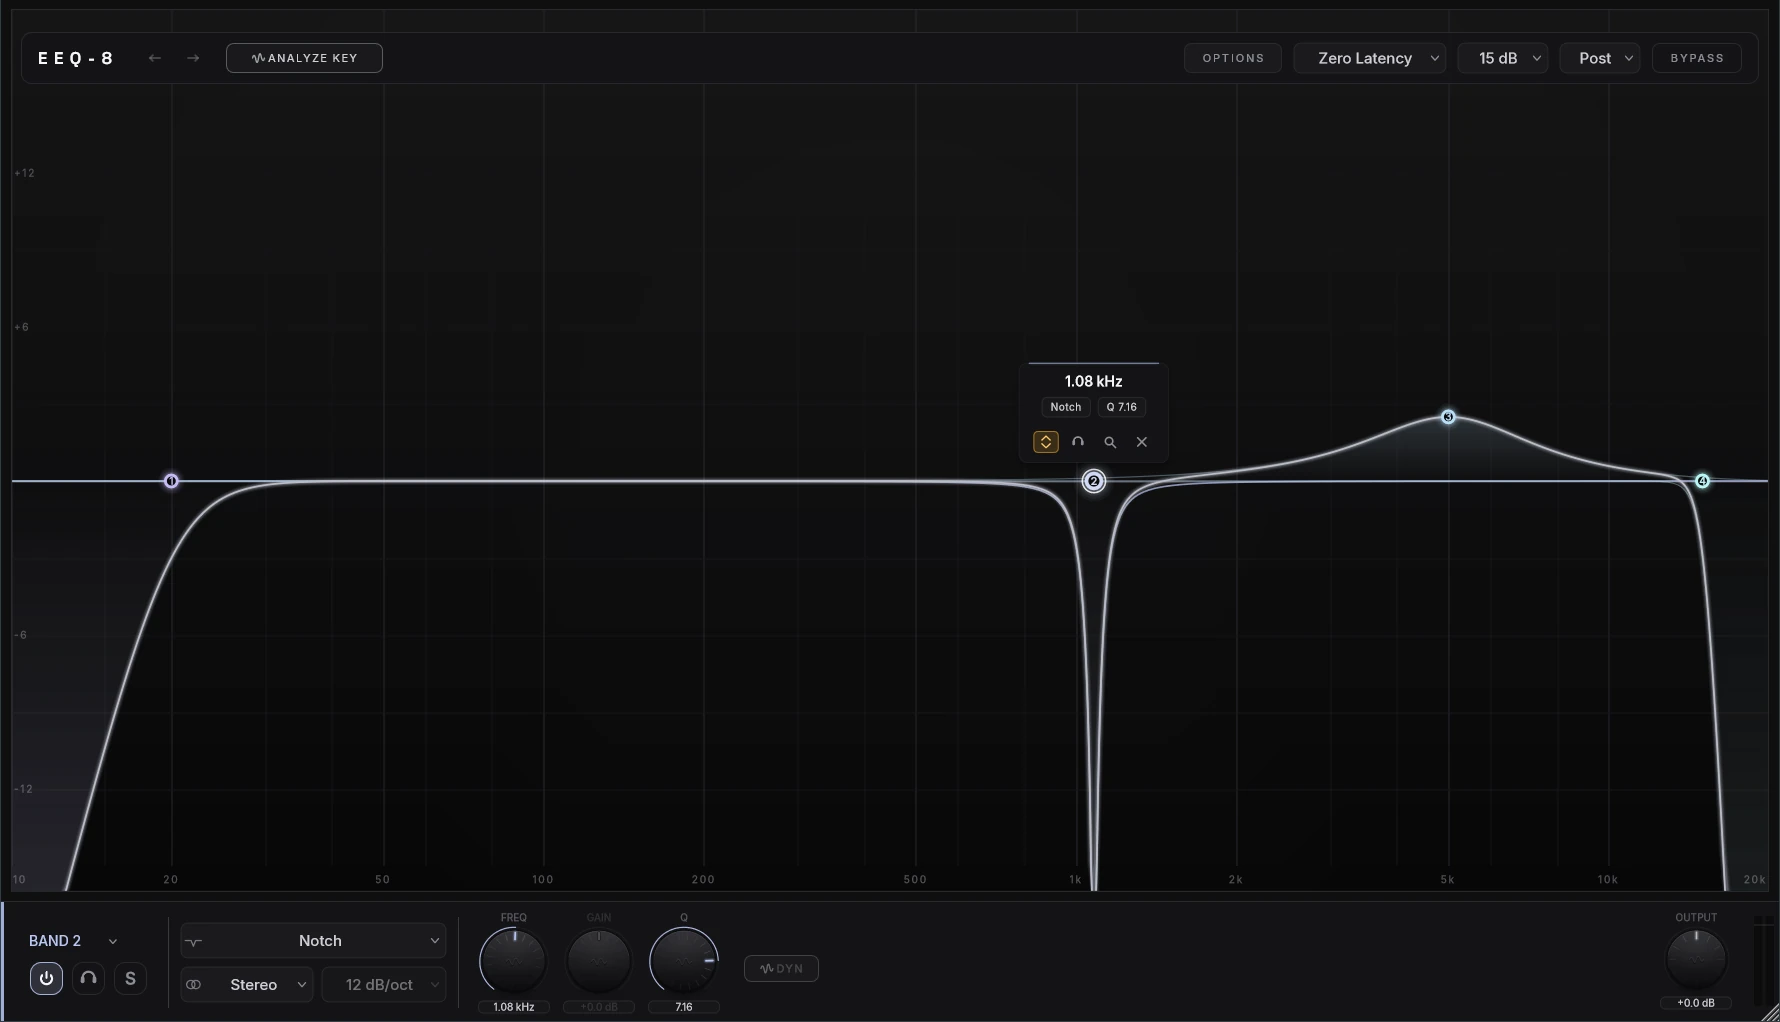
Task: Toggle Band 2 headphone listen button
Action: click(88, 978)
